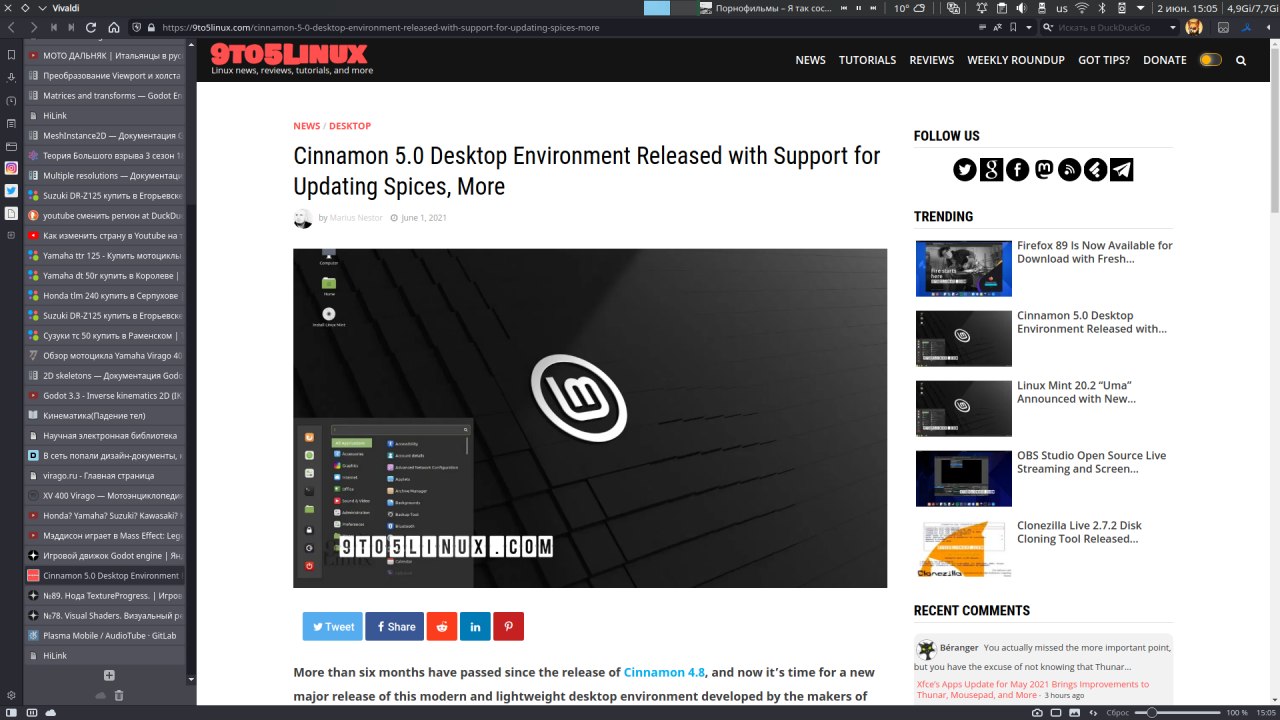
Task: Share article on Reddit
Action: coord(442,627)
